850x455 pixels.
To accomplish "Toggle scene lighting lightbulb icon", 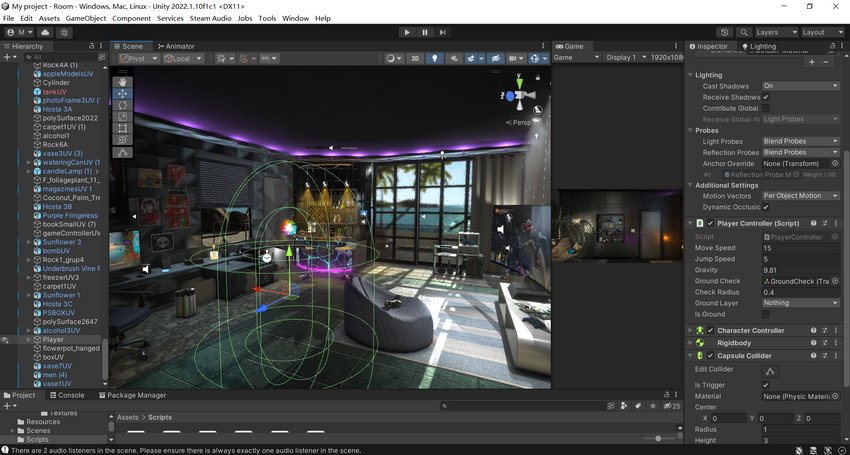I will 434,58.
